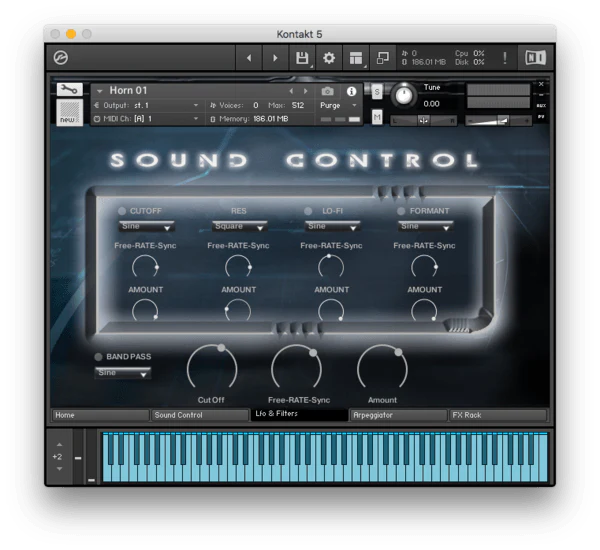This screenshot has height=550, width=600.
Task: Solo the Horn 01 instrument
Action: [x=377, y=92]
